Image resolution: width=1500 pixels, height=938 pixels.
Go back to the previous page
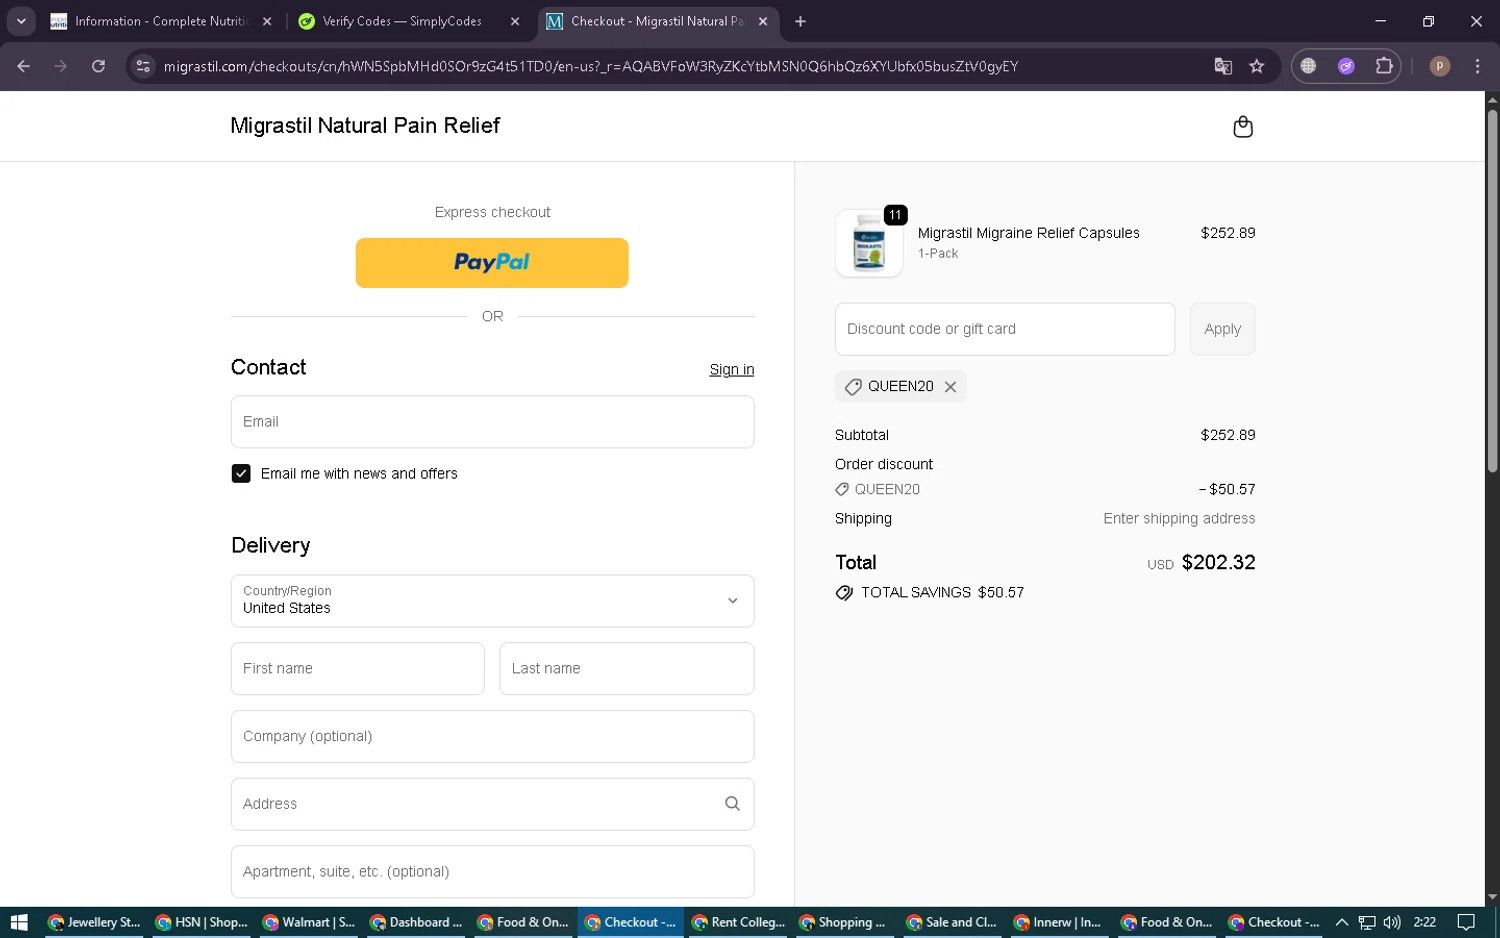pyautogui.click(x=24, y=66)
